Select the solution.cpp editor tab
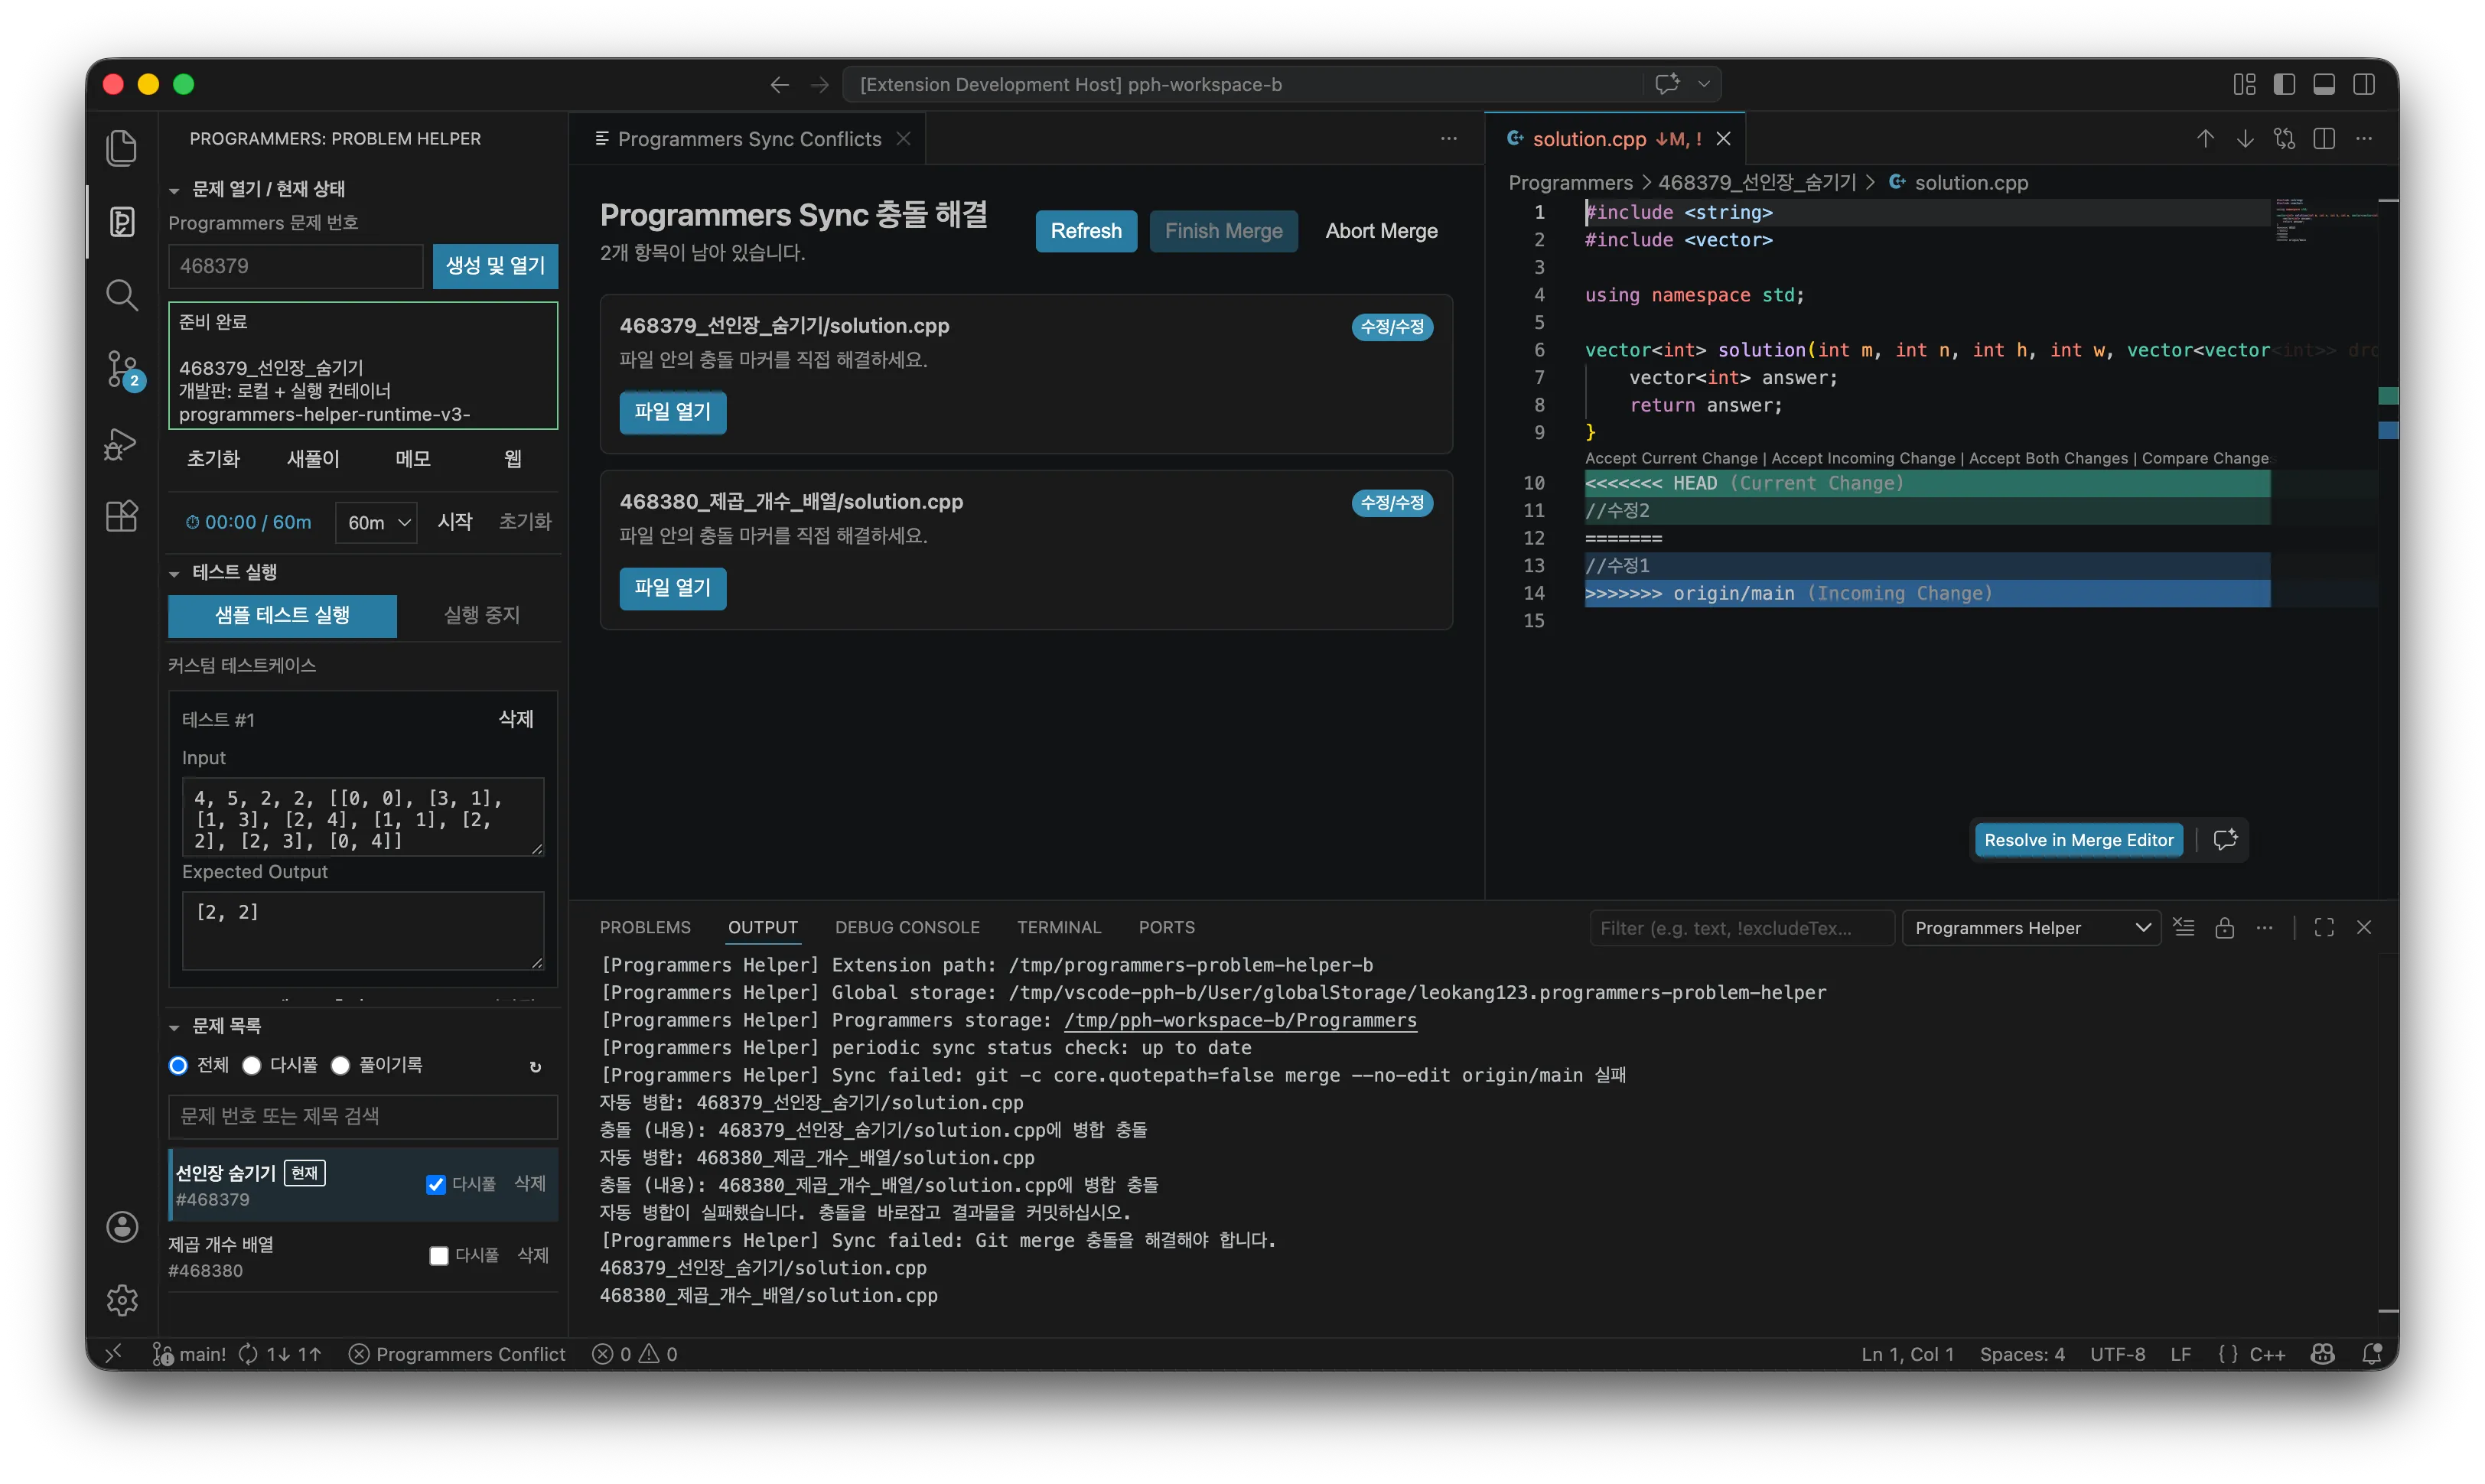The width and height of the screenshot is (2485, 1484). pyautogui.click(x=1614, y=139)
